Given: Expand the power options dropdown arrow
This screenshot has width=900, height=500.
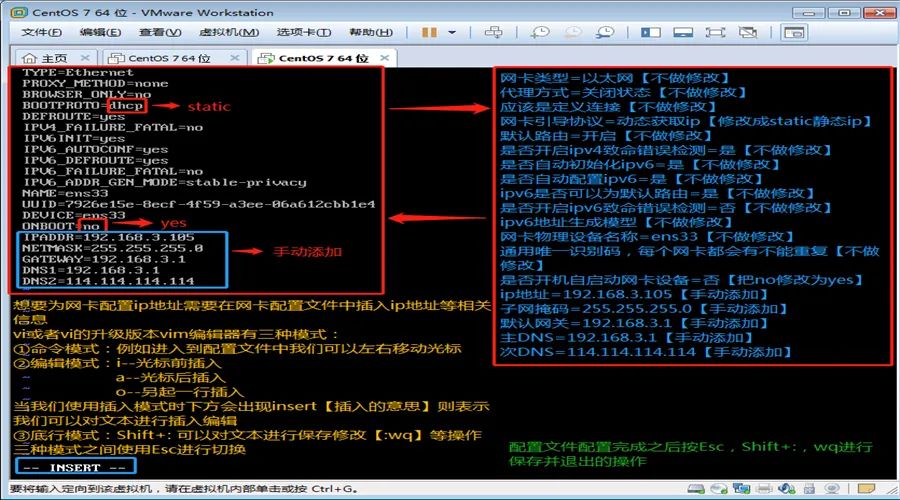Looking at the screenshot, I should click(x=452, y=32).
